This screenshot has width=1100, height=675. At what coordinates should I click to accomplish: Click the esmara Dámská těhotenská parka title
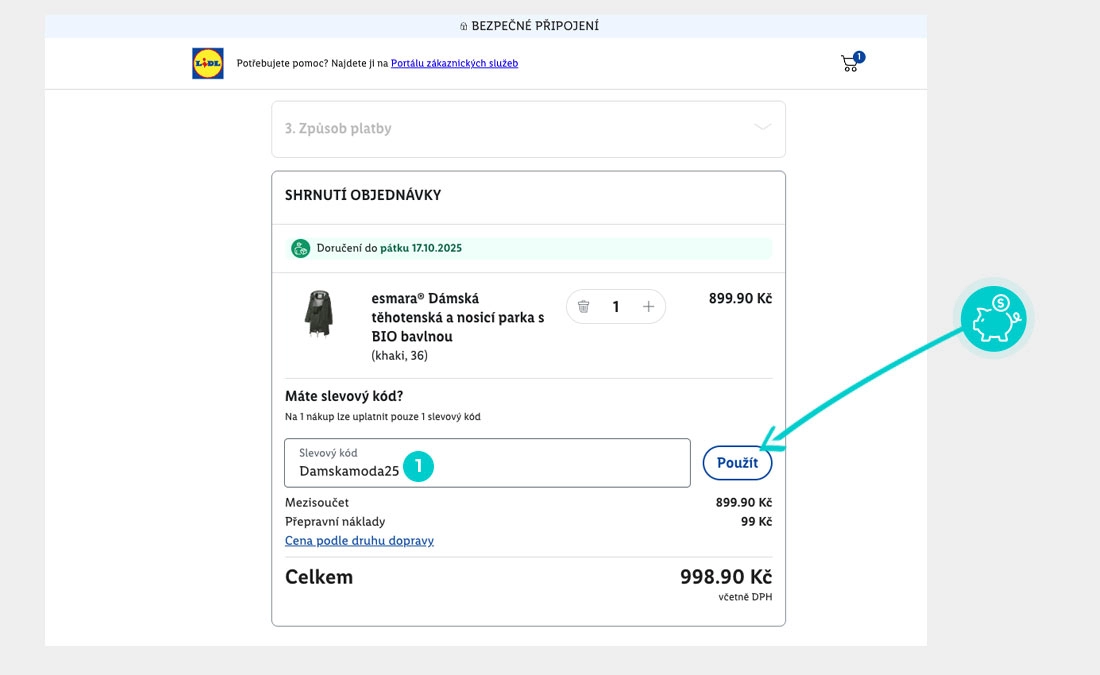pyautogui.click(x=457, y=317)
